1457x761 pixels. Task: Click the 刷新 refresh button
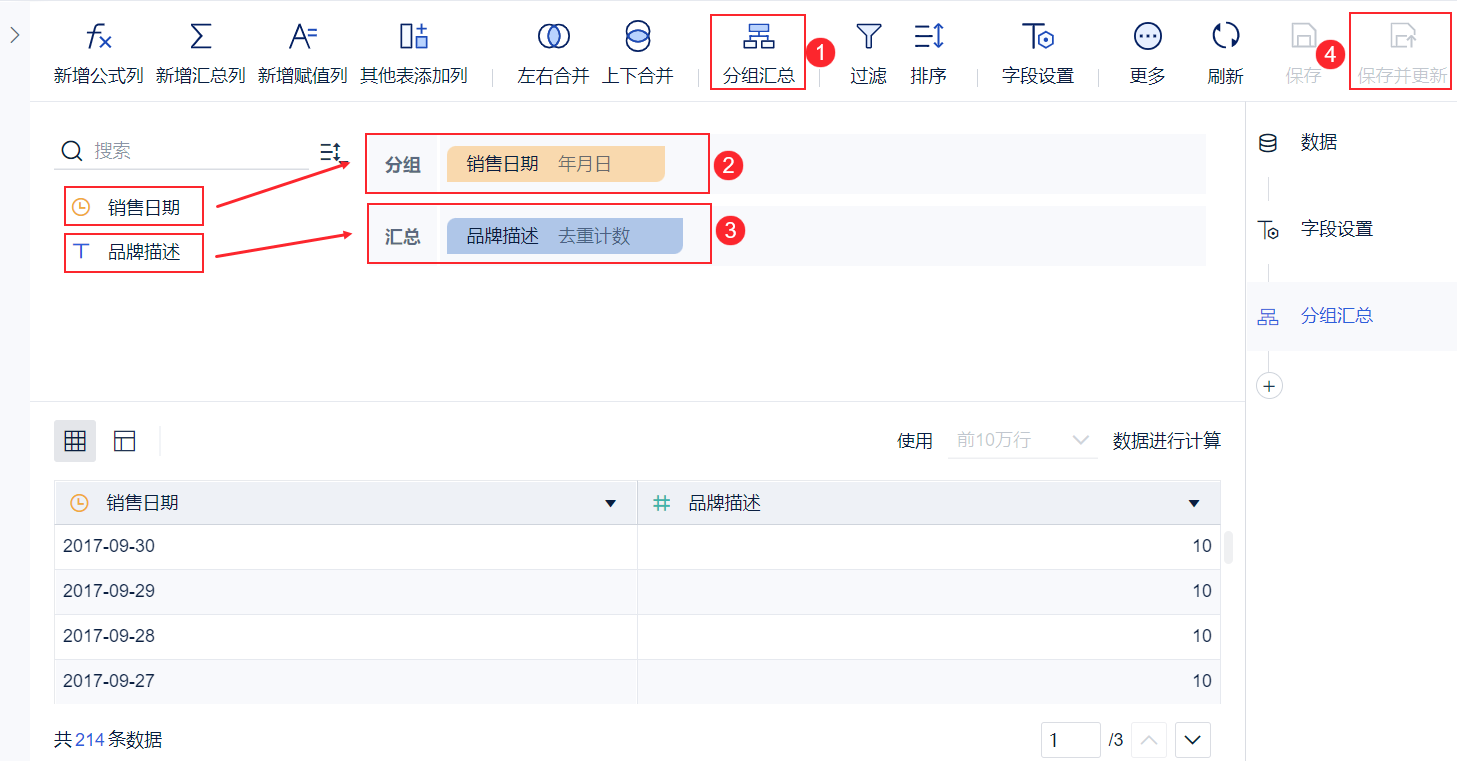(1225, 53)
